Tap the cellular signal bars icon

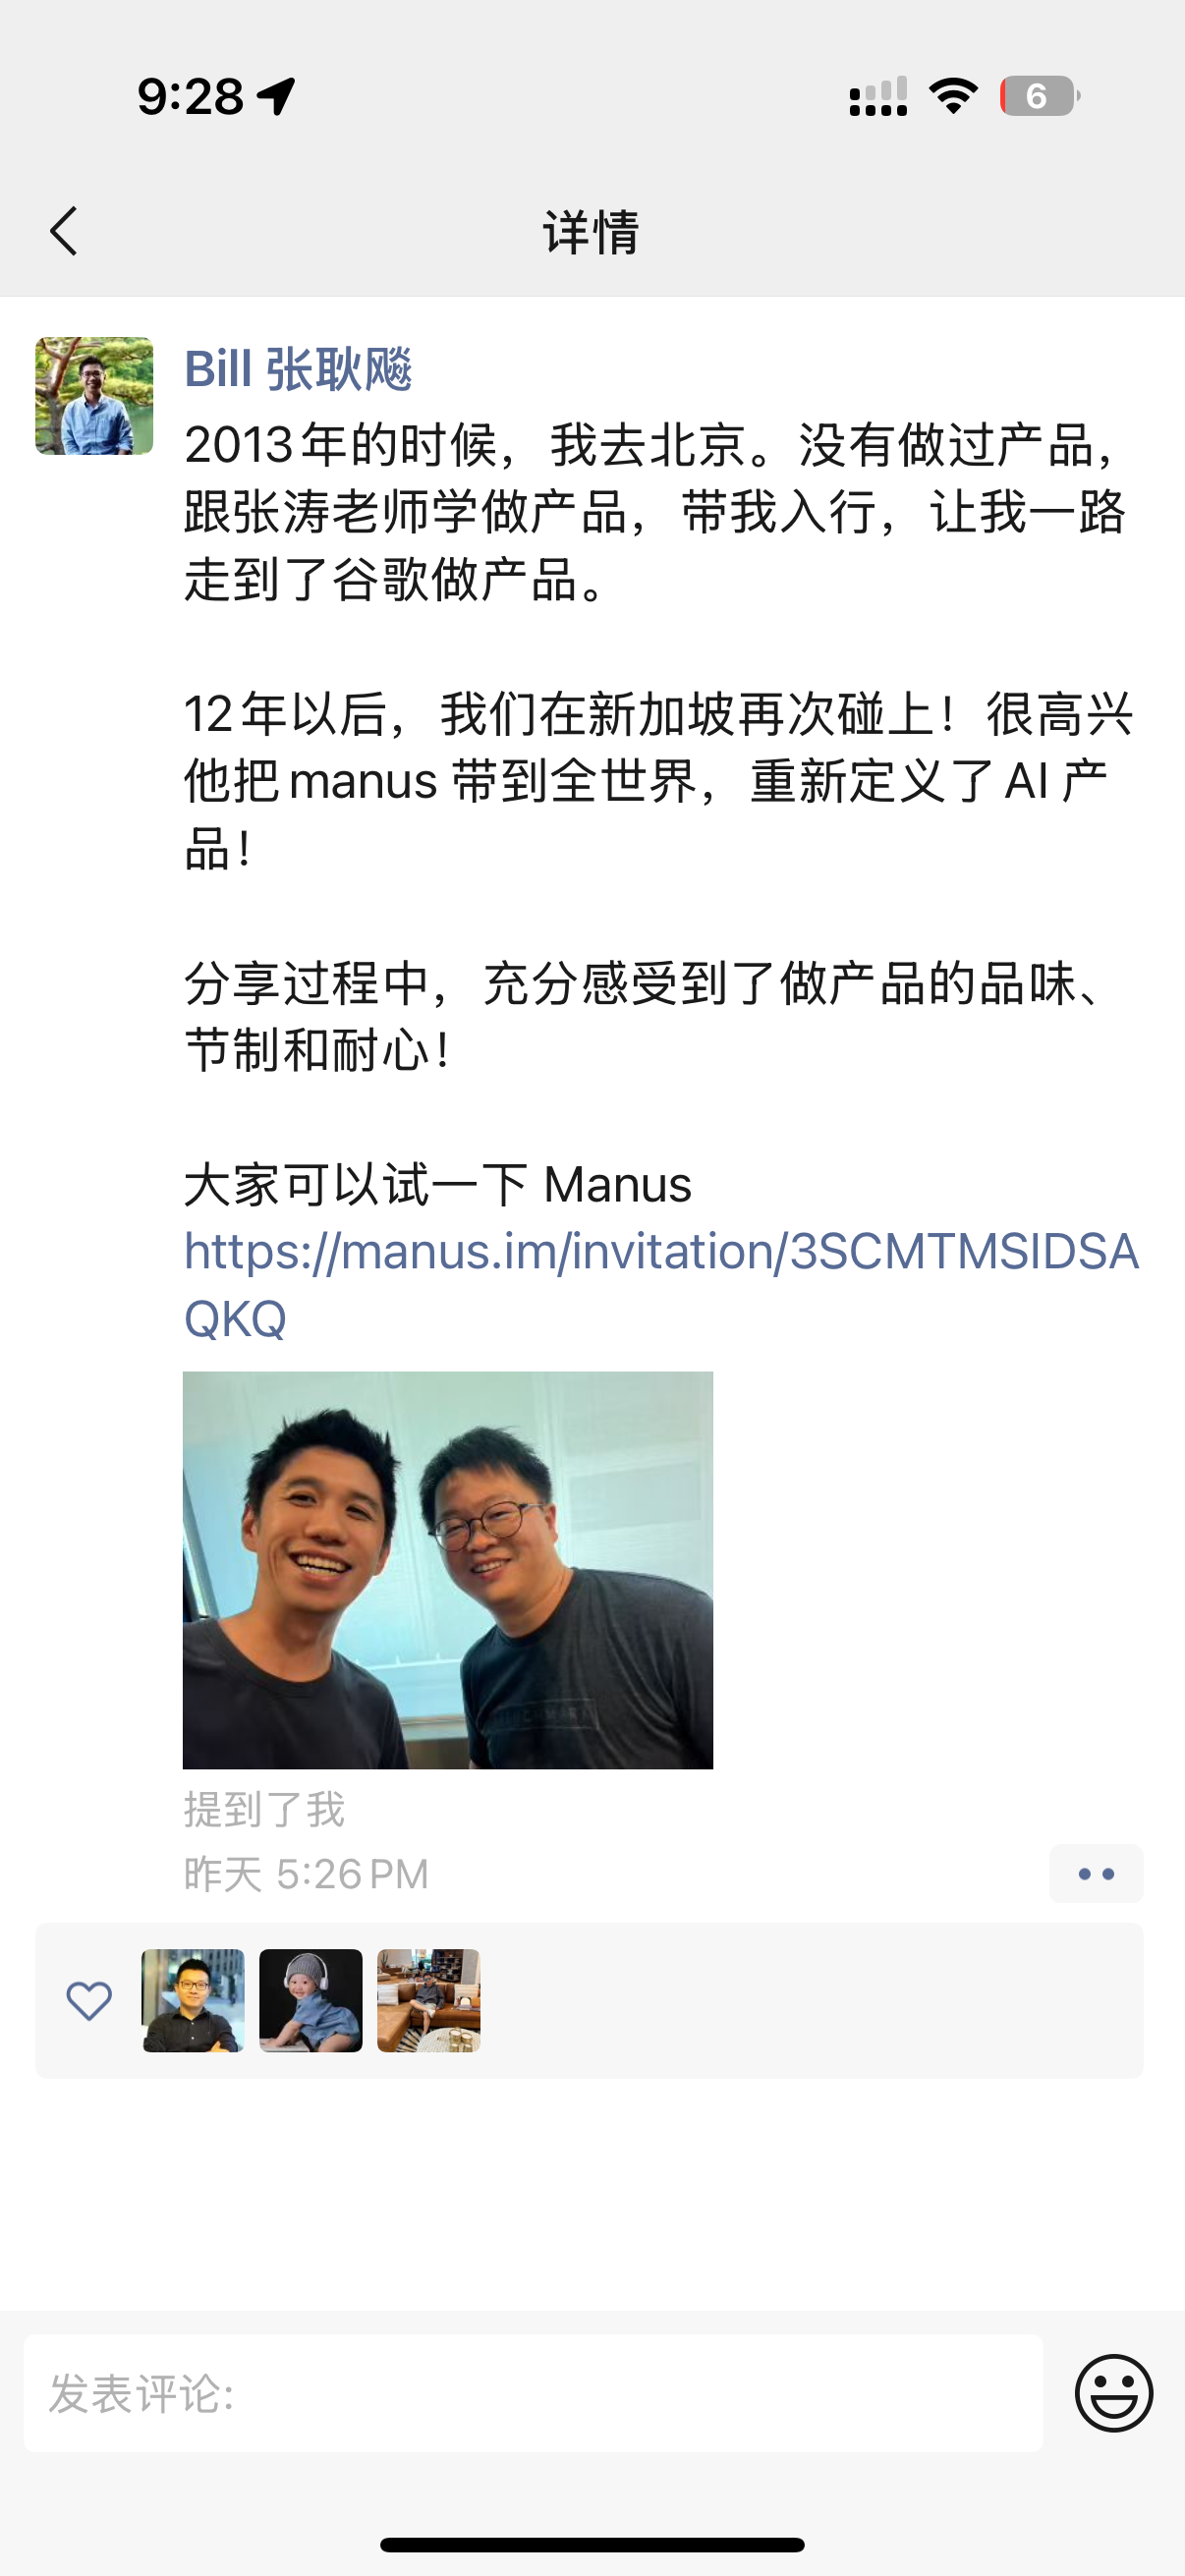[878, 96]
